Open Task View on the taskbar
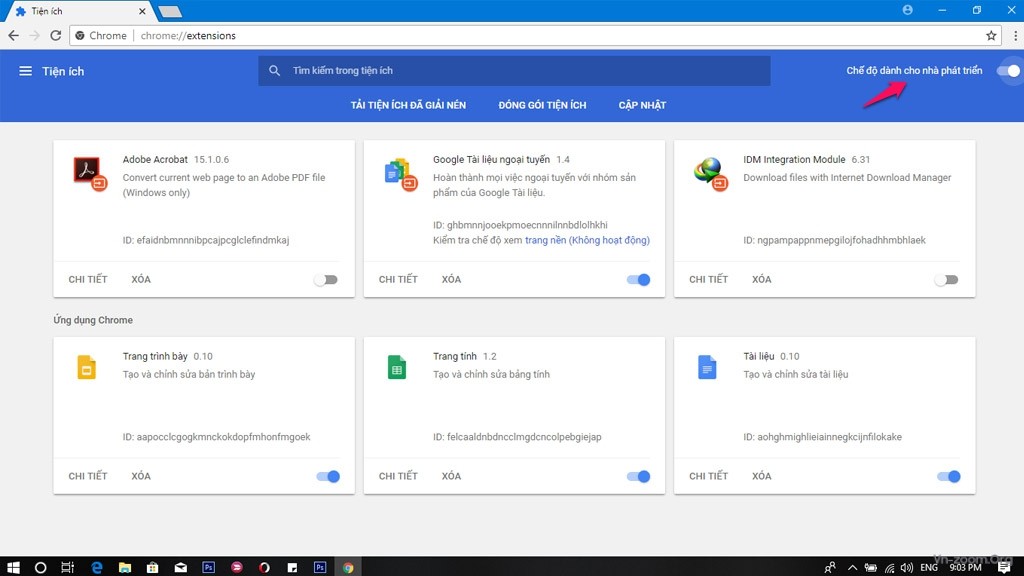Viewport: 1024px width, 576px height. pyautogui.click(x=67, y=568)
